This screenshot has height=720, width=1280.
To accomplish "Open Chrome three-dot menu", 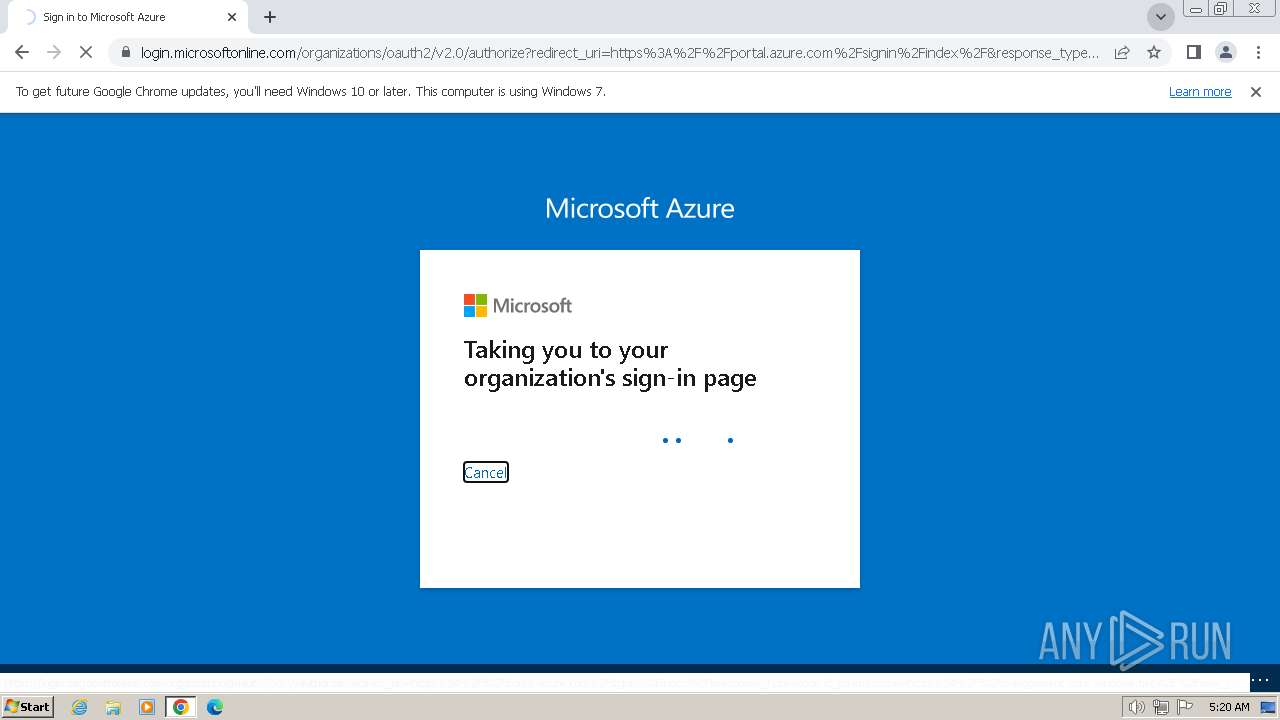I will [x=1258, y=52].
